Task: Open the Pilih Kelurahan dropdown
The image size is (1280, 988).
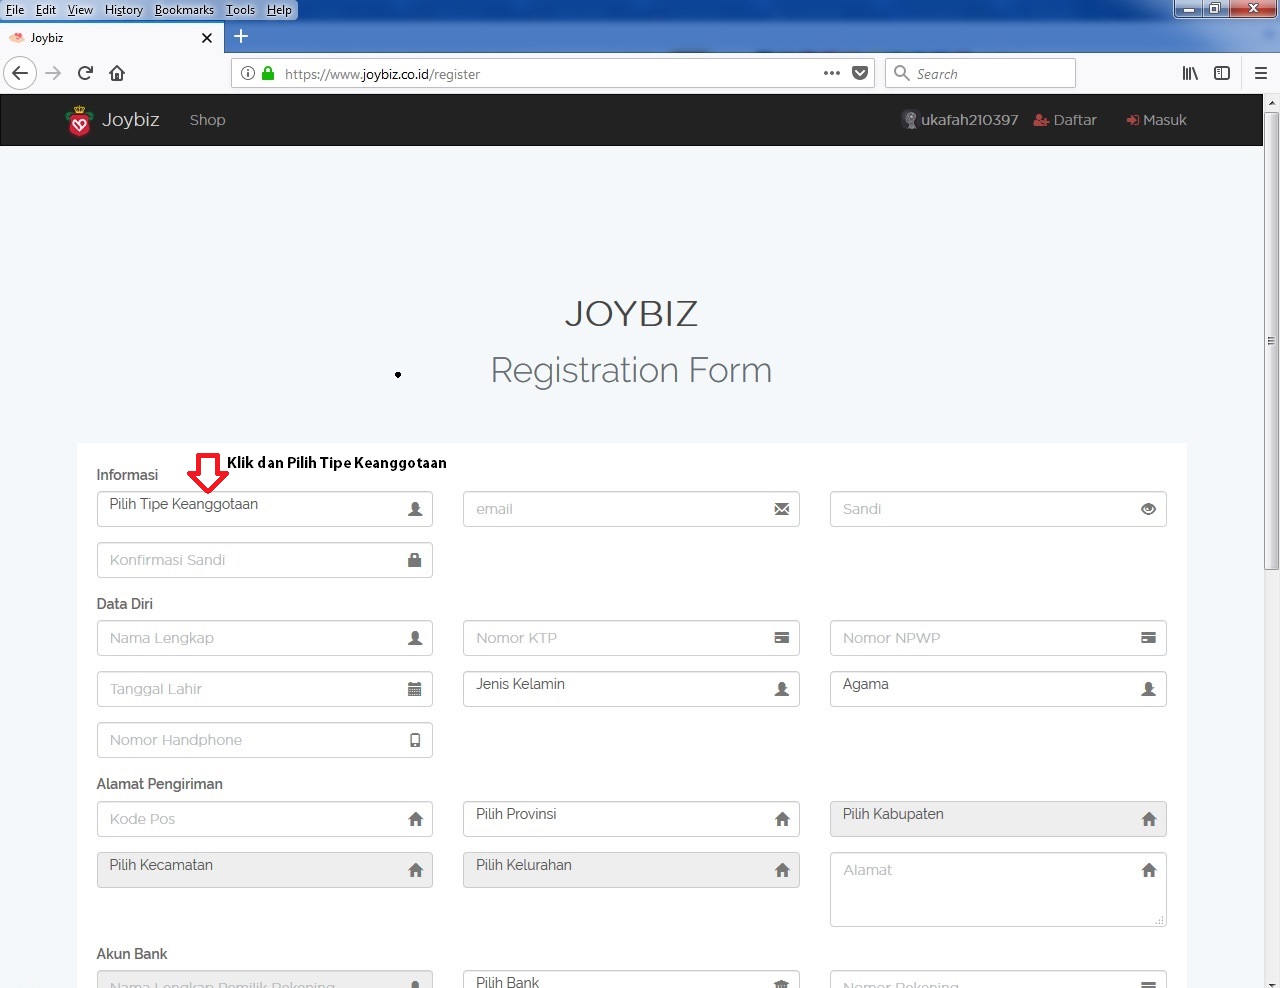Action: click(x=631, y=870)
